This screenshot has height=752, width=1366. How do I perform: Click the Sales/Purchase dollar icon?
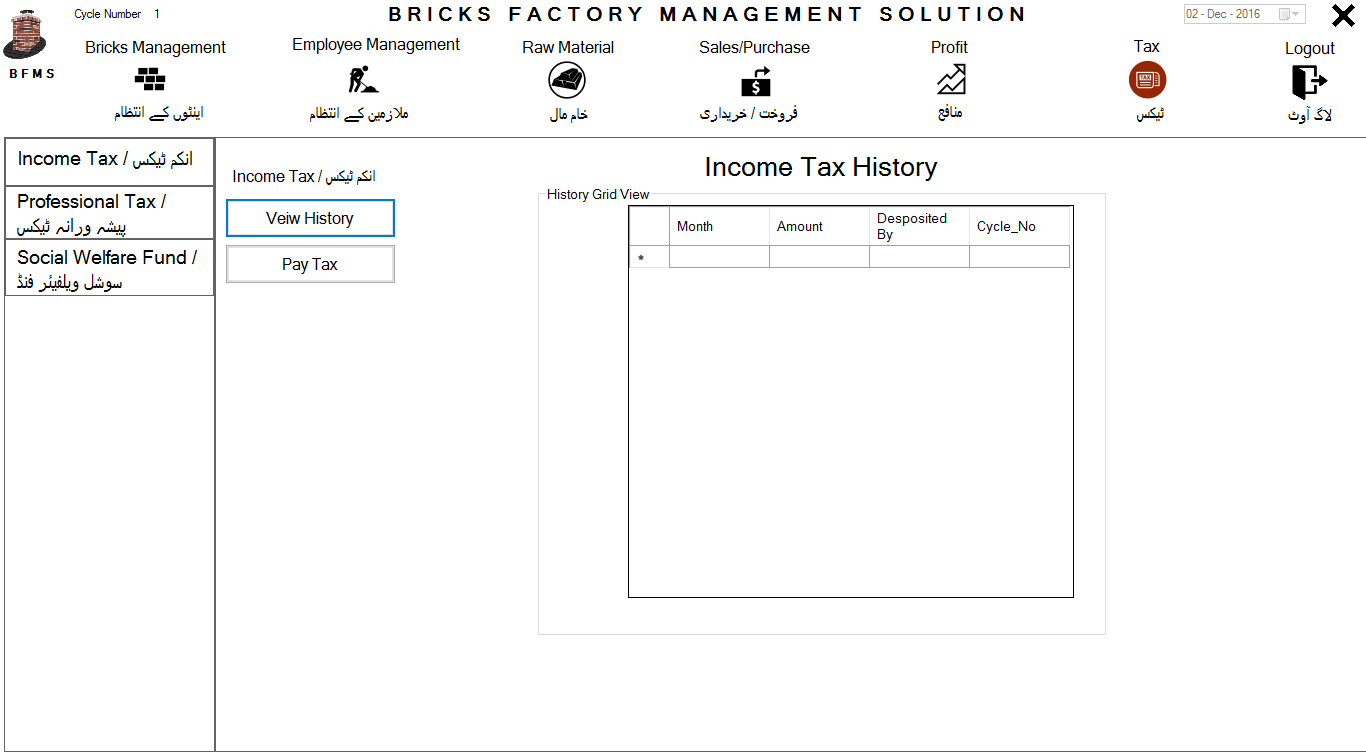click(x=755, y=81)
